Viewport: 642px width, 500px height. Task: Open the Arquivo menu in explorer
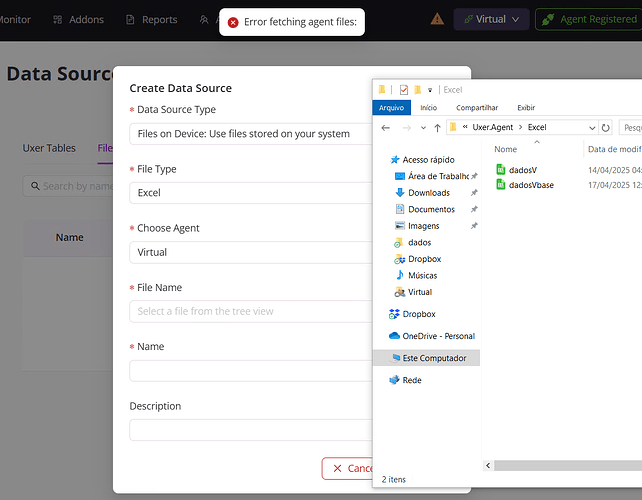[x=391, y=108]
